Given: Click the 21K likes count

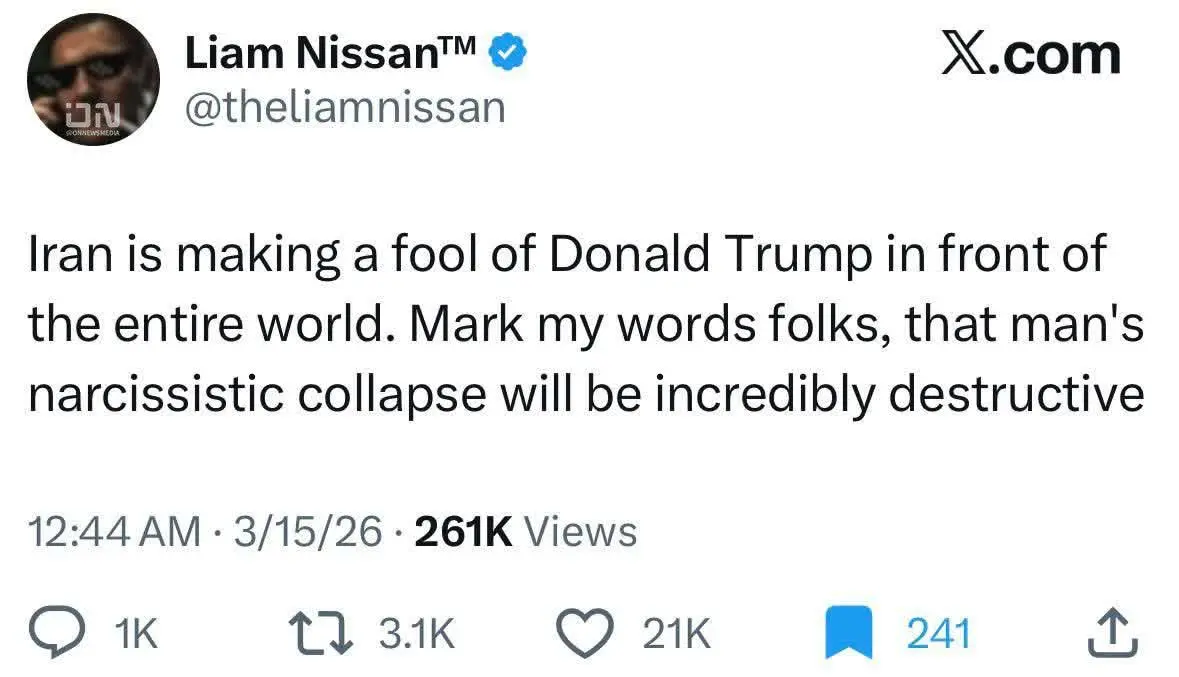Looking at the screenshot, I should pos(676,634).
